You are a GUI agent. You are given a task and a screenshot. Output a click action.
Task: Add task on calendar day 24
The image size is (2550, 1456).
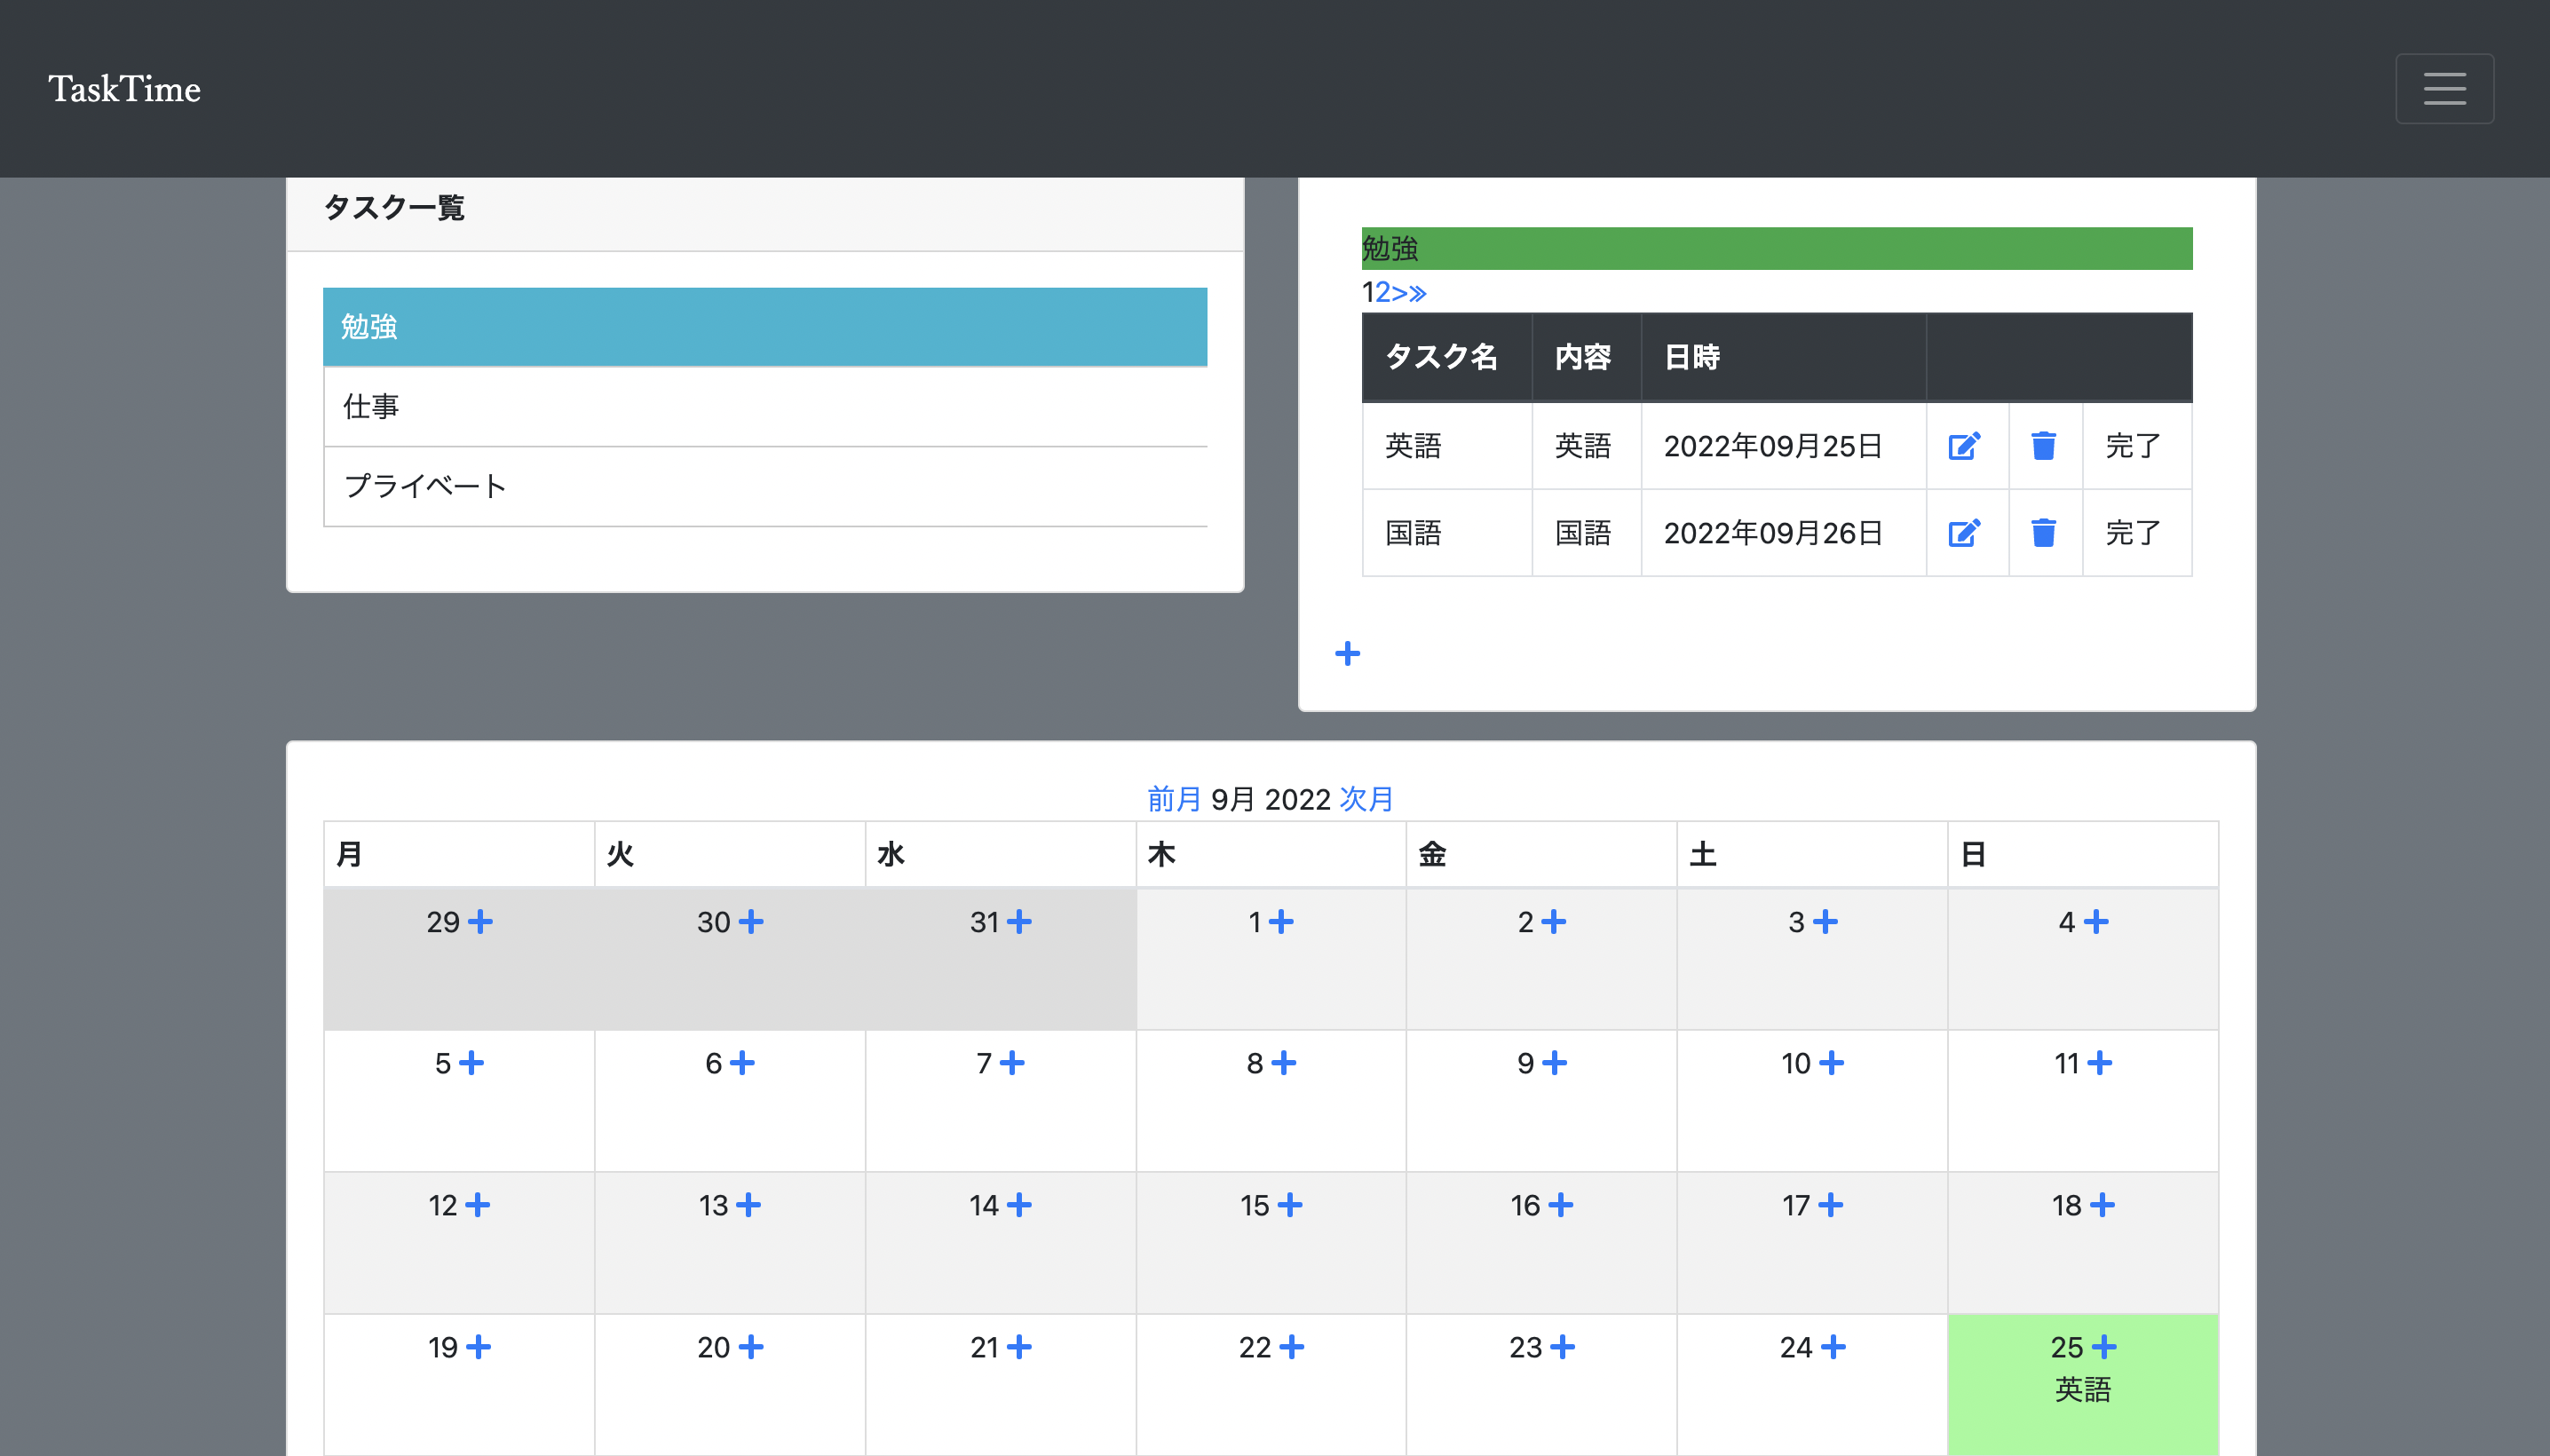(x=1833, y=1346)
